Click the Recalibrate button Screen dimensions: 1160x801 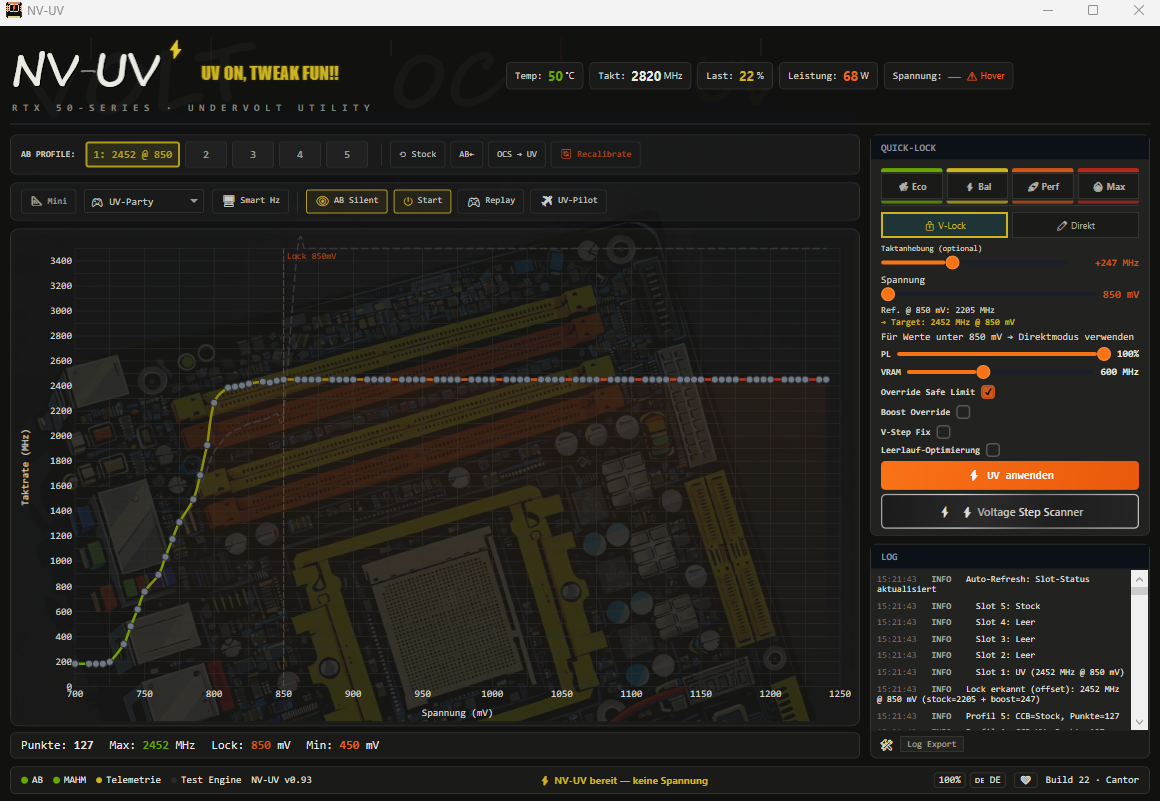[x=596, y=155]
